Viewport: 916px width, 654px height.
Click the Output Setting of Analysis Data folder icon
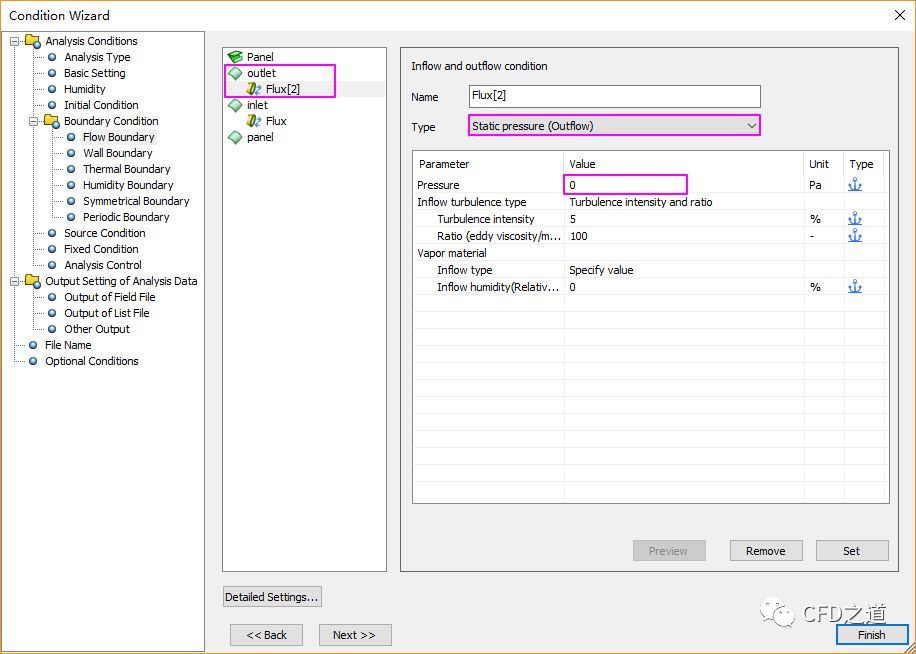click(x=33, y=281)
